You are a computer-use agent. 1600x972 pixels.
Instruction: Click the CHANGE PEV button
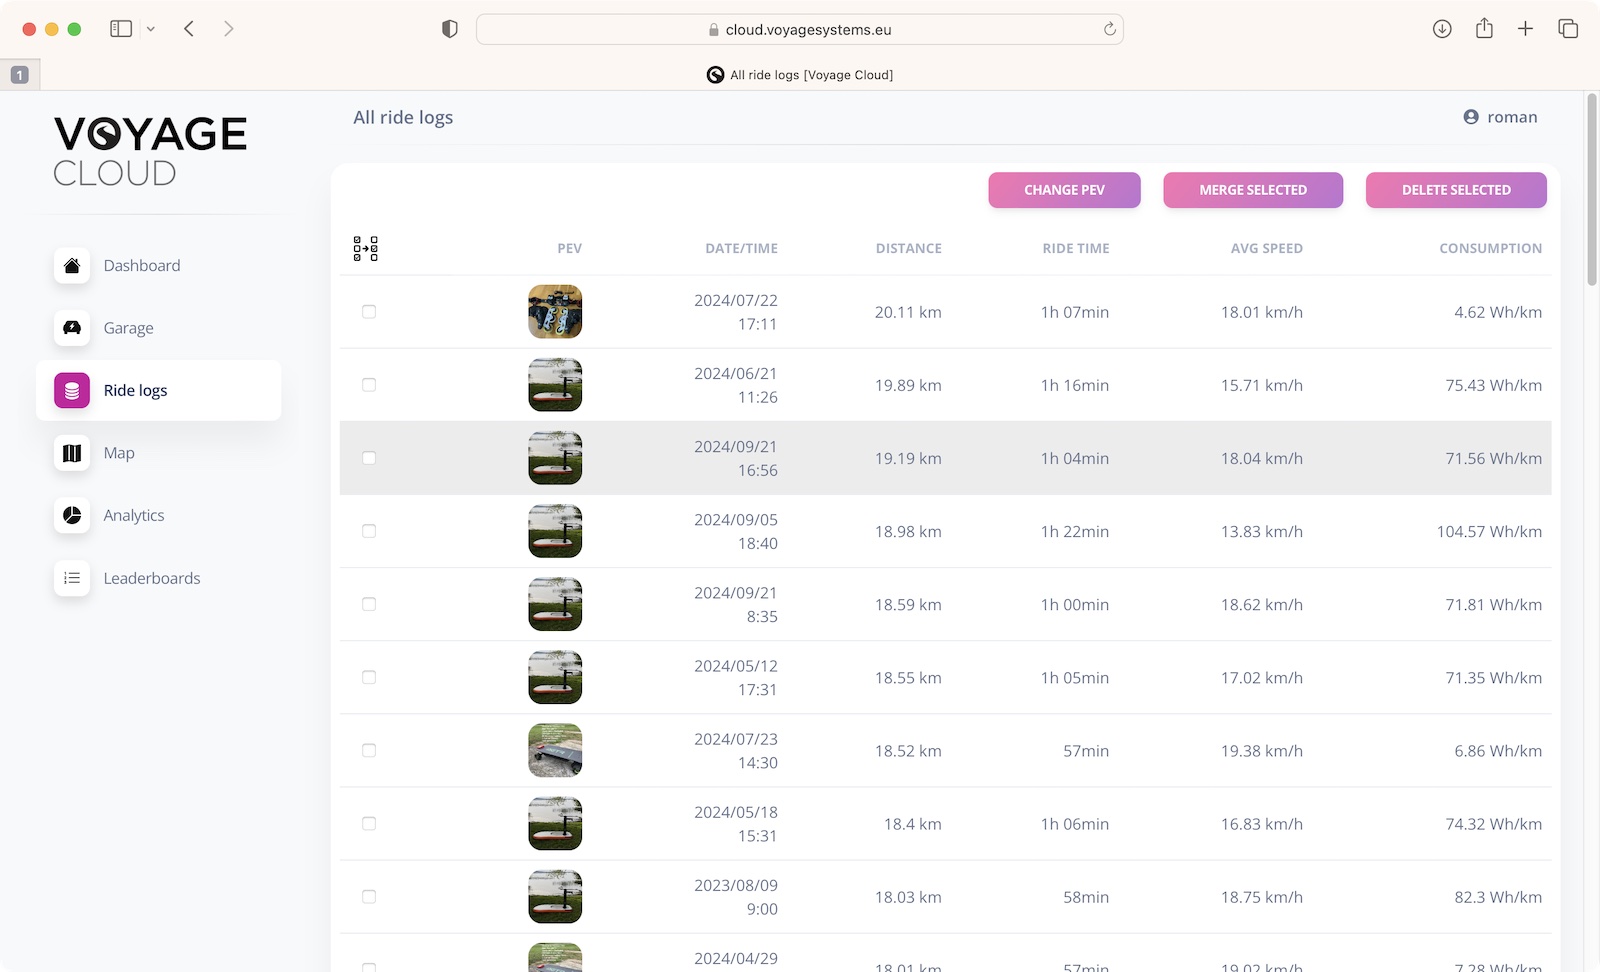1064,190
